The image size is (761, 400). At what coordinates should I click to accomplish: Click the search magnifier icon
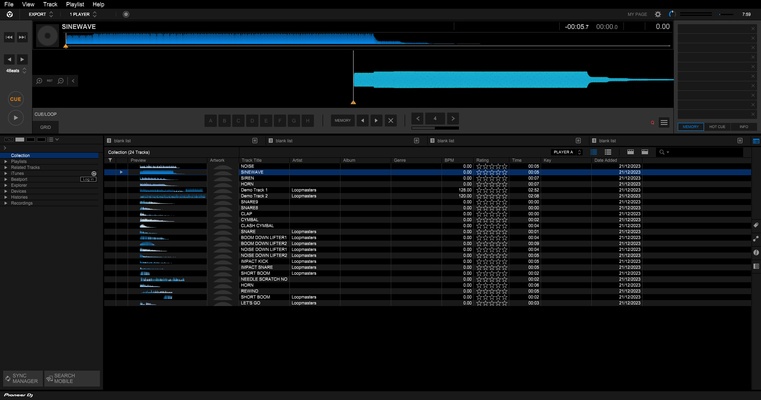point(662,152)
